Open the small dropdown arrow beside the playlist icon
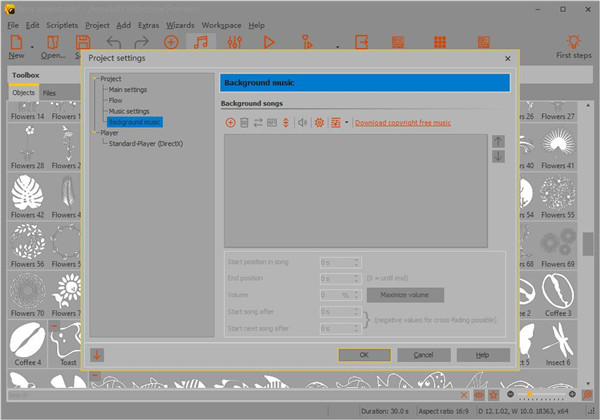The width and height of the screenshot is (600, 420). click(347, 122)
